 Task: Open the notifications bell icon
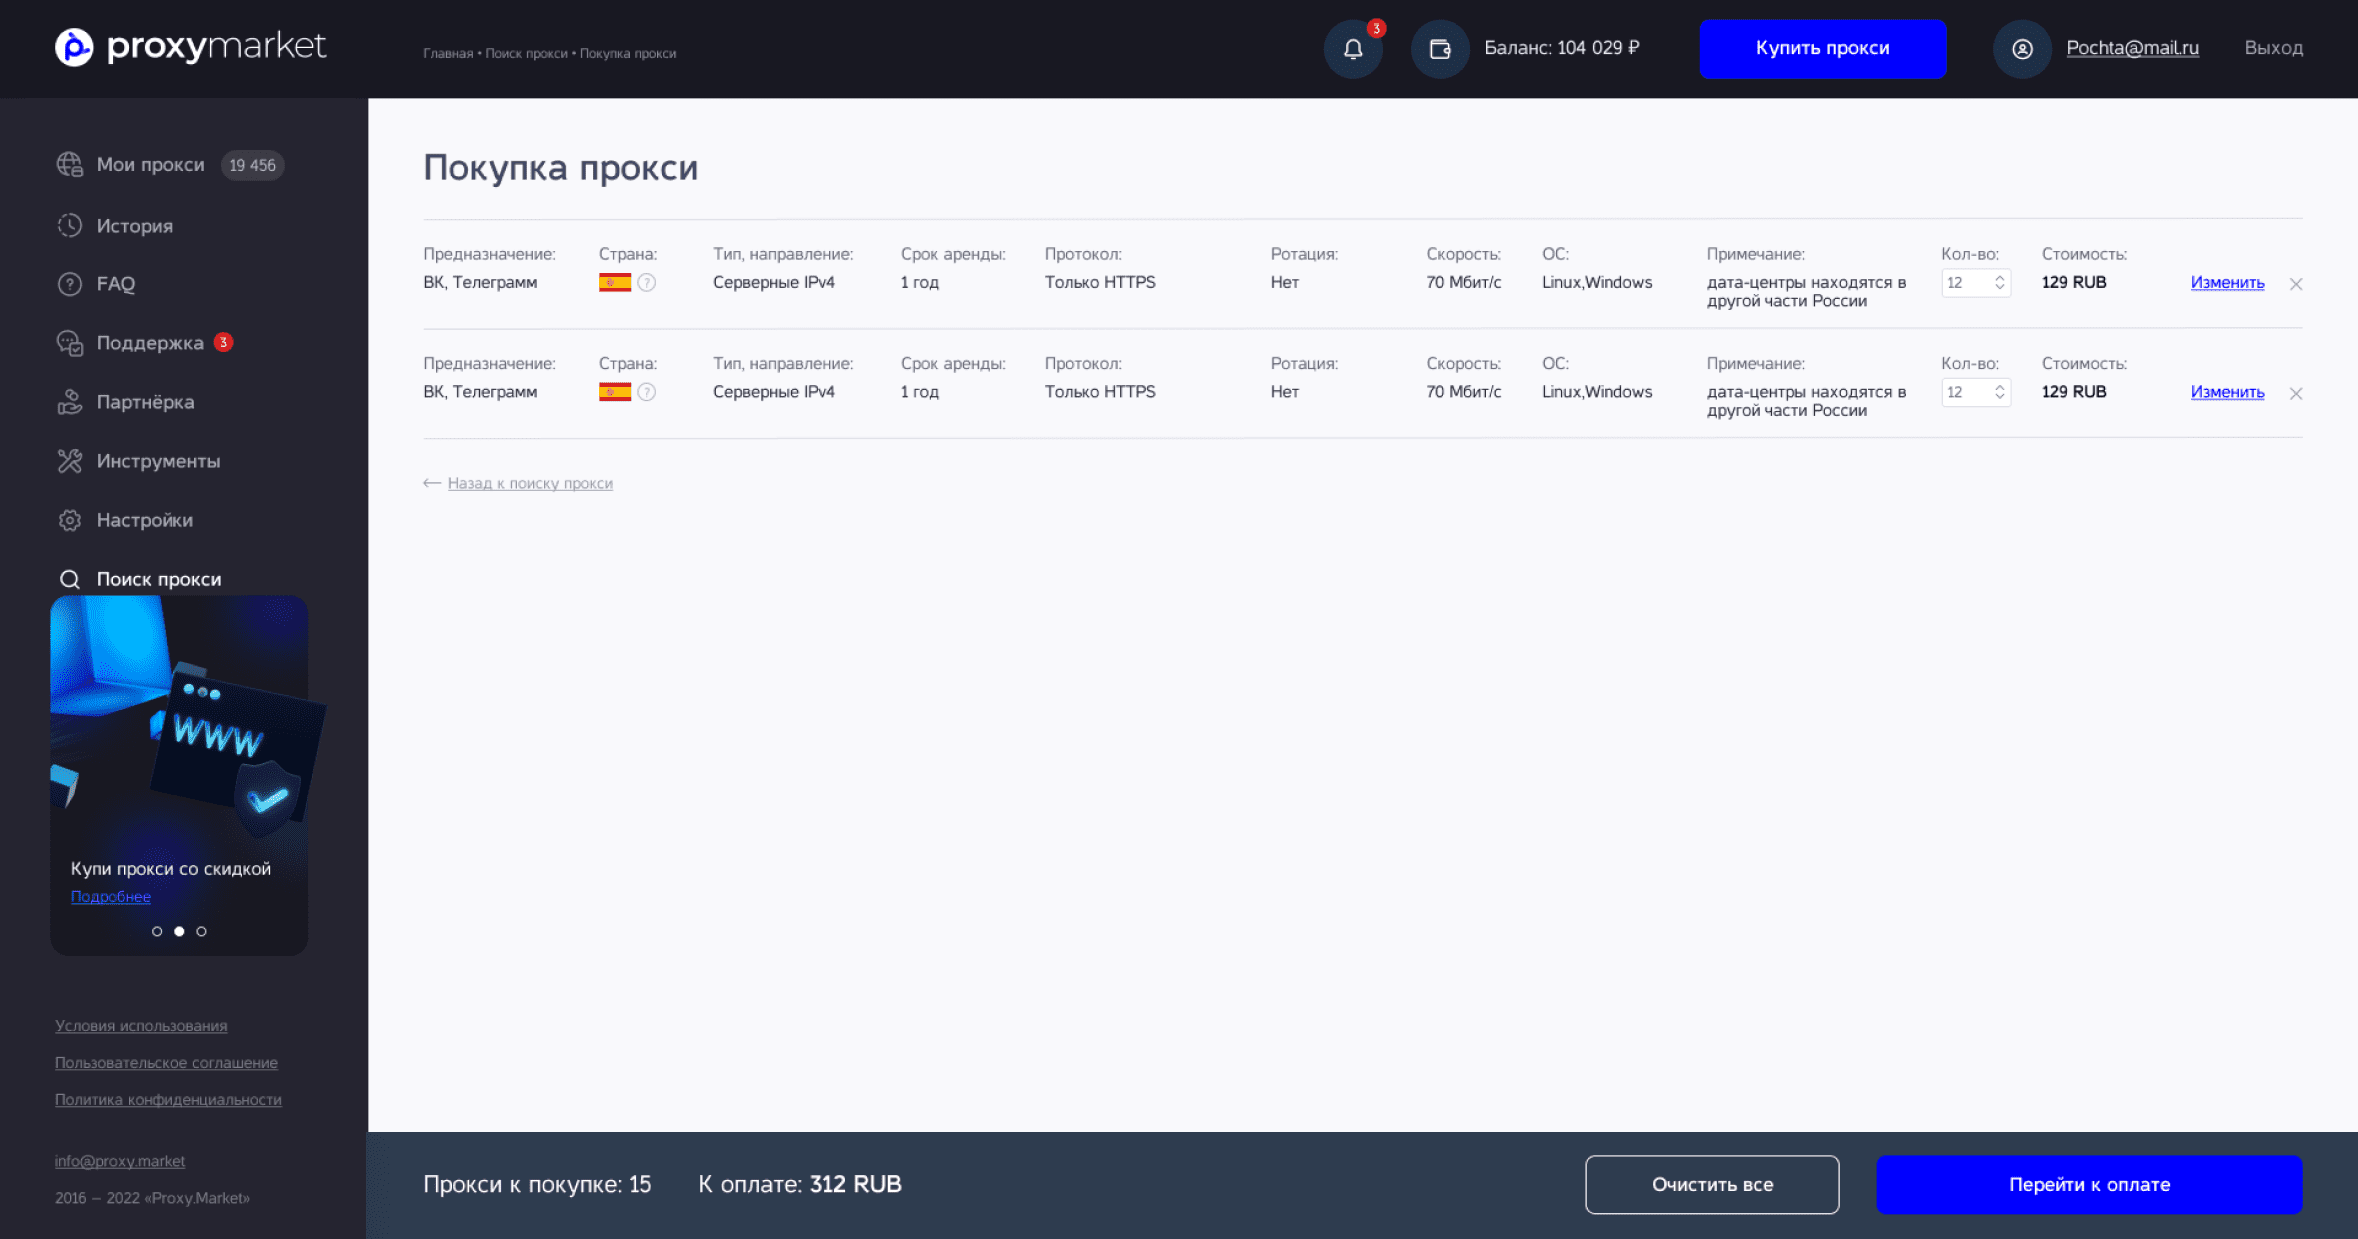(1353, 49)
